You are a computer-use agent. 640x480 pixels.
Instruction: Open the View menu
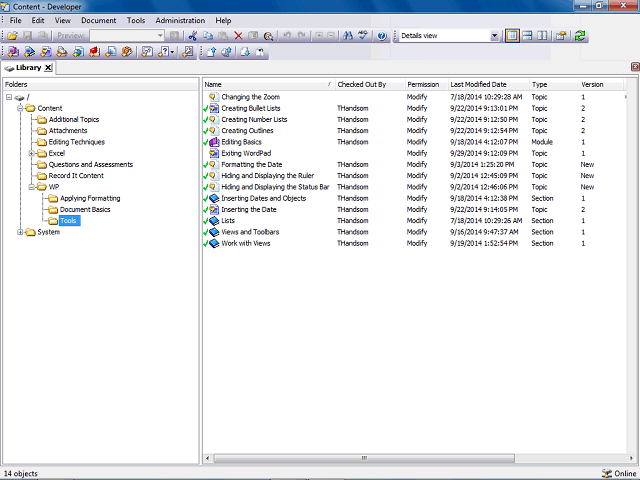pos(63,20)
